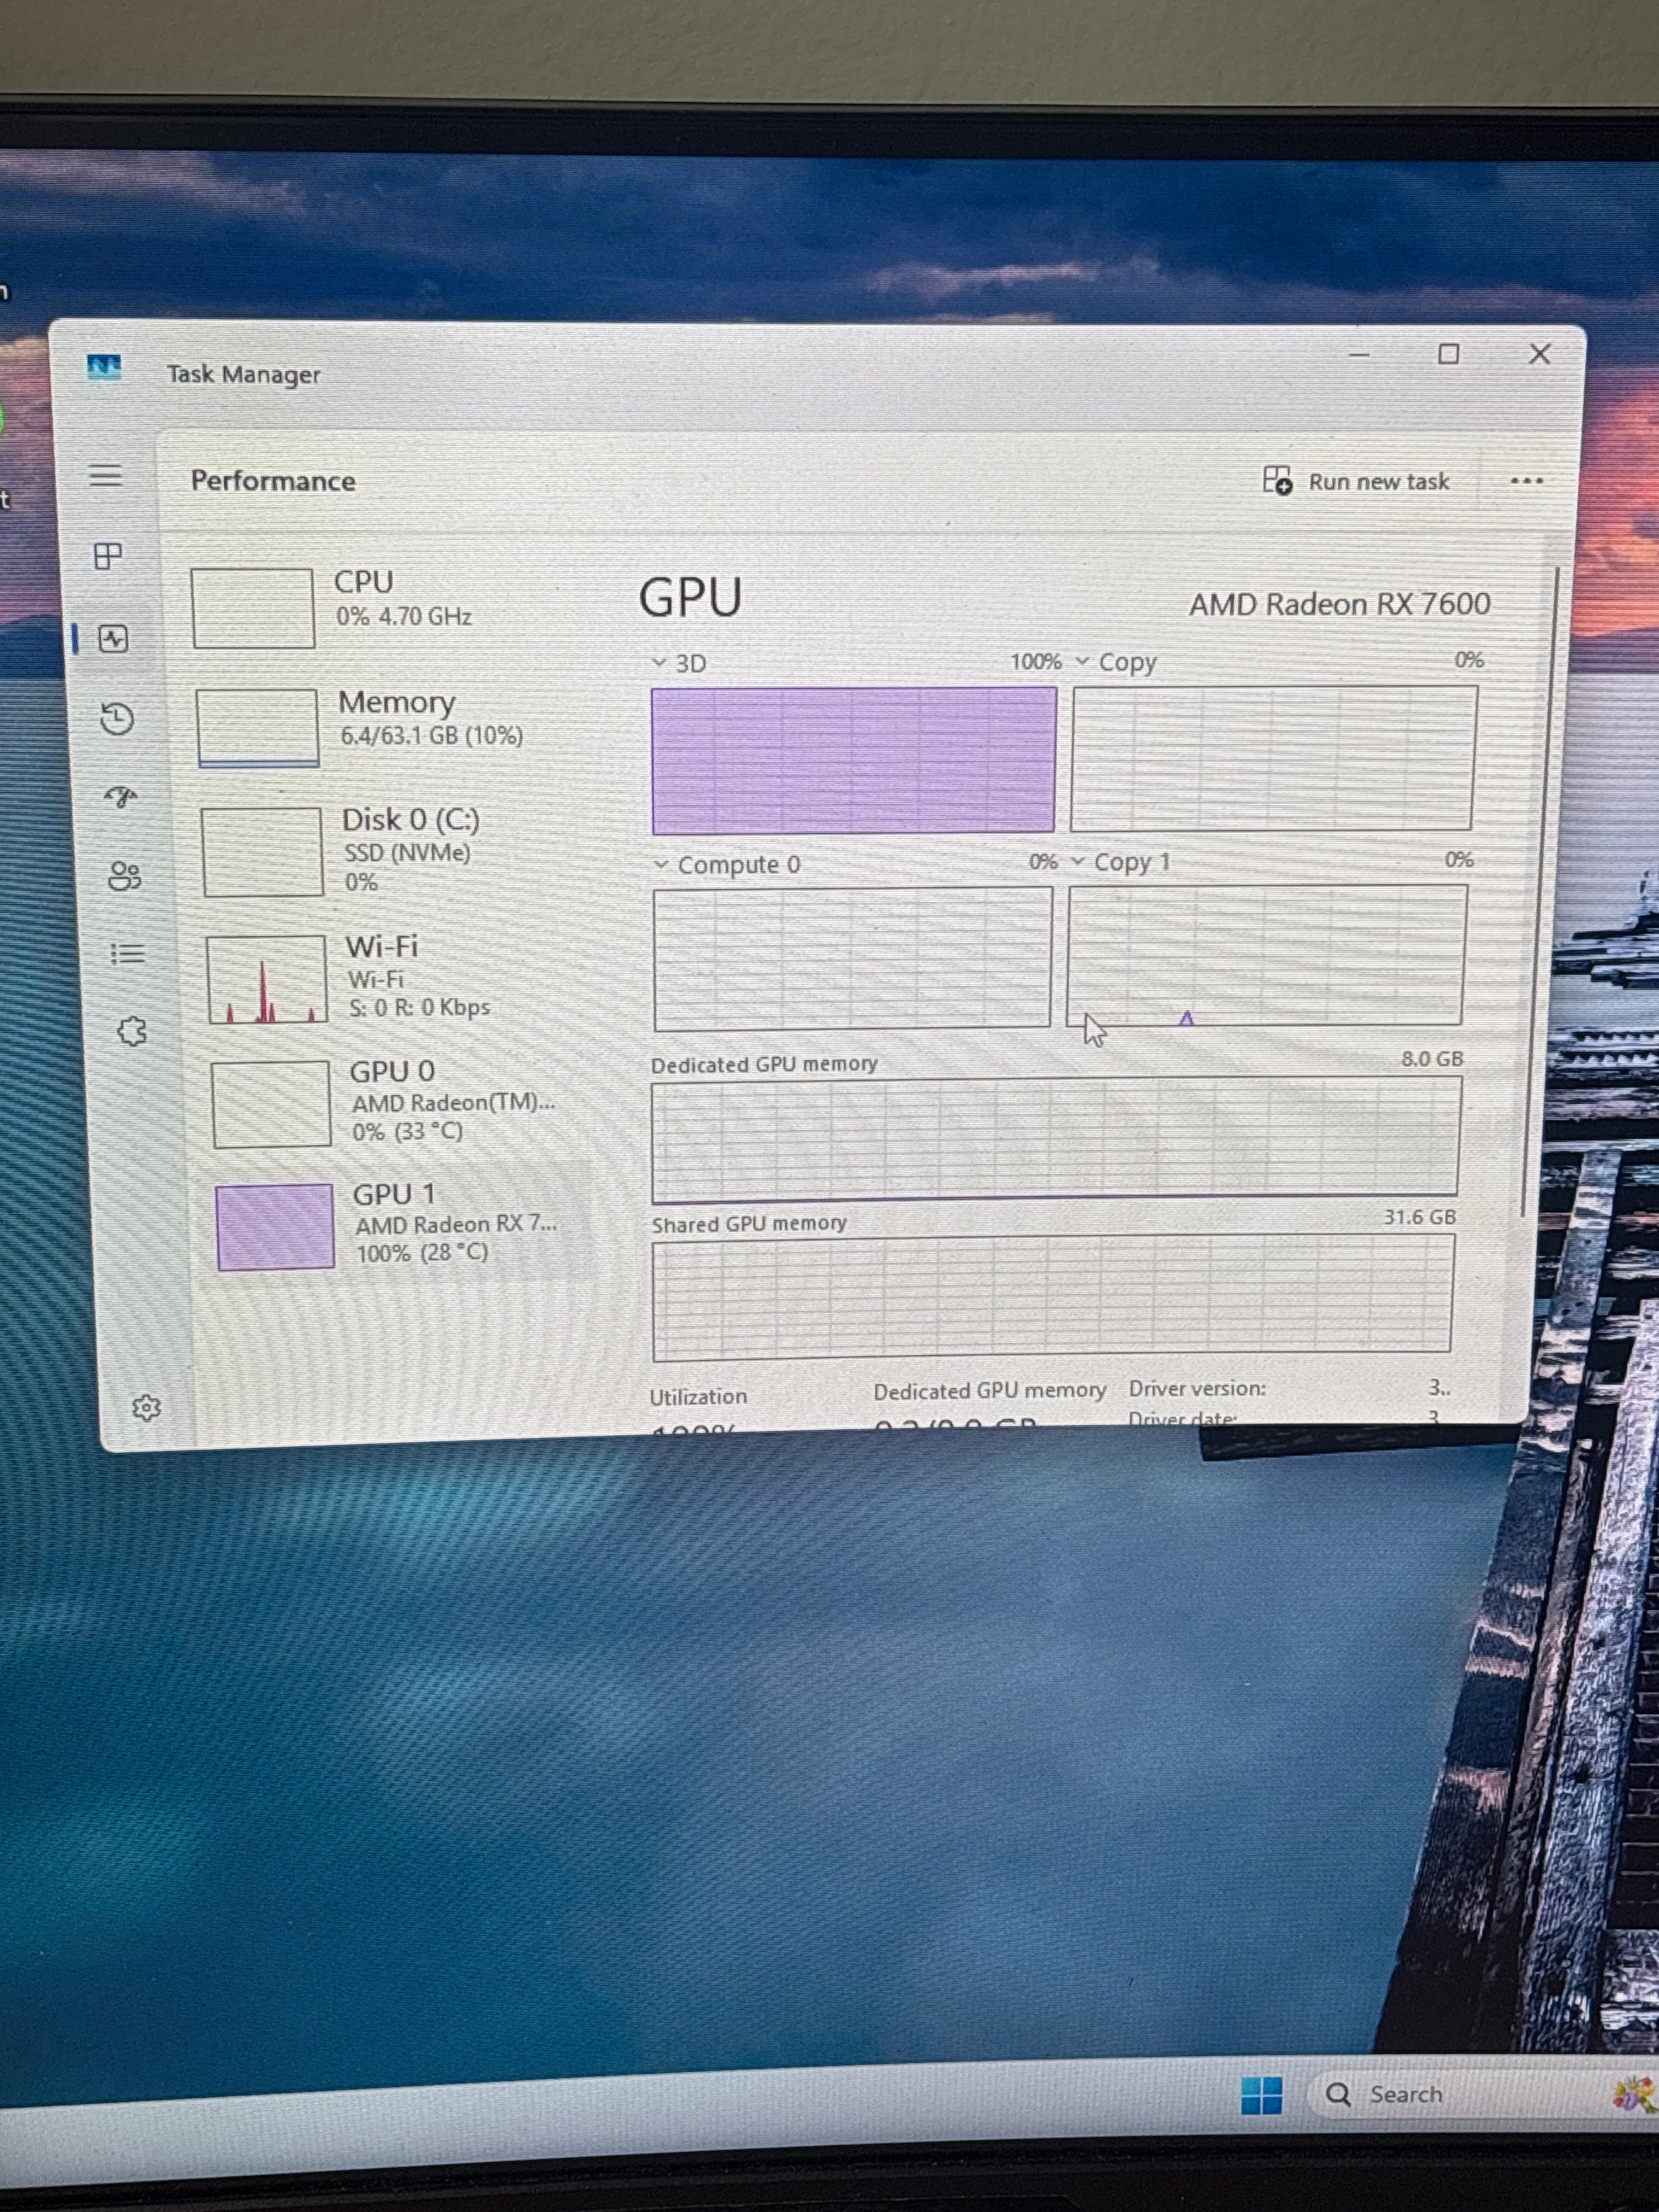The height and width of the screenshot is (2212, 1659).
Task: Click the Copy 1 engine graph
Action: tap(1266, 955)
